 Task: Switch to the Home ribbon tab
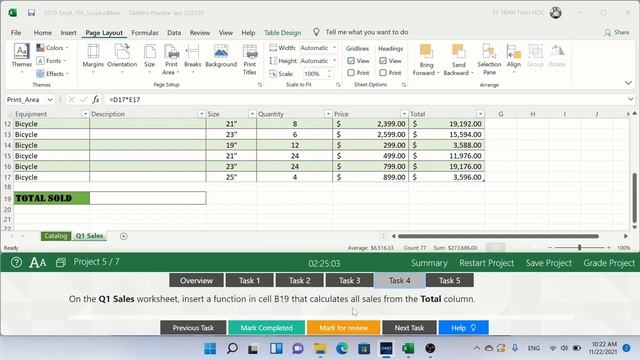(42, 33)
